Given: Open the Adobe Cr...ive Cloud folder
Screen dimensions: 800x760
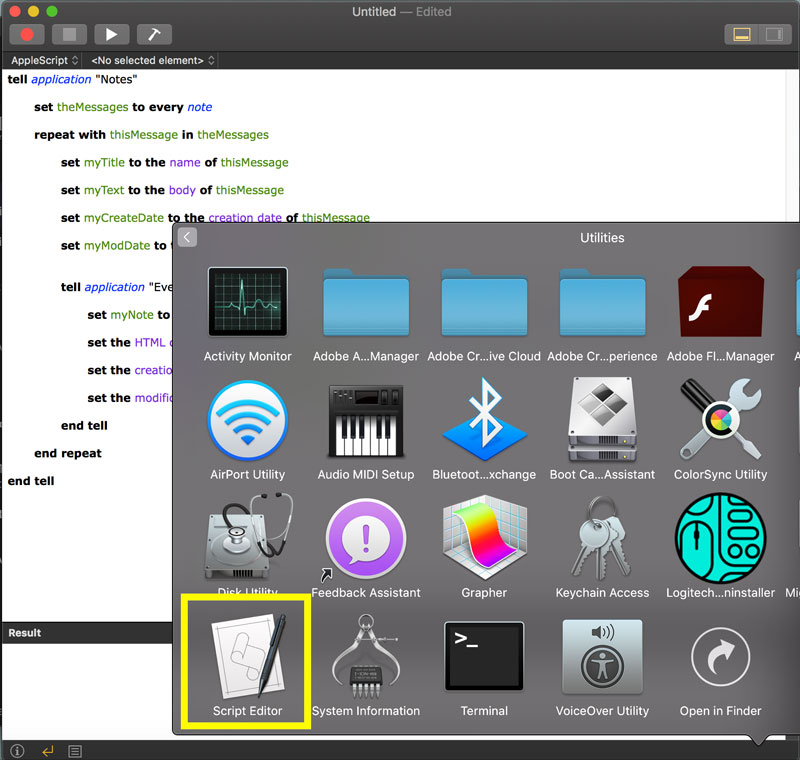Looking at the screenshot, I should [484, 314].
